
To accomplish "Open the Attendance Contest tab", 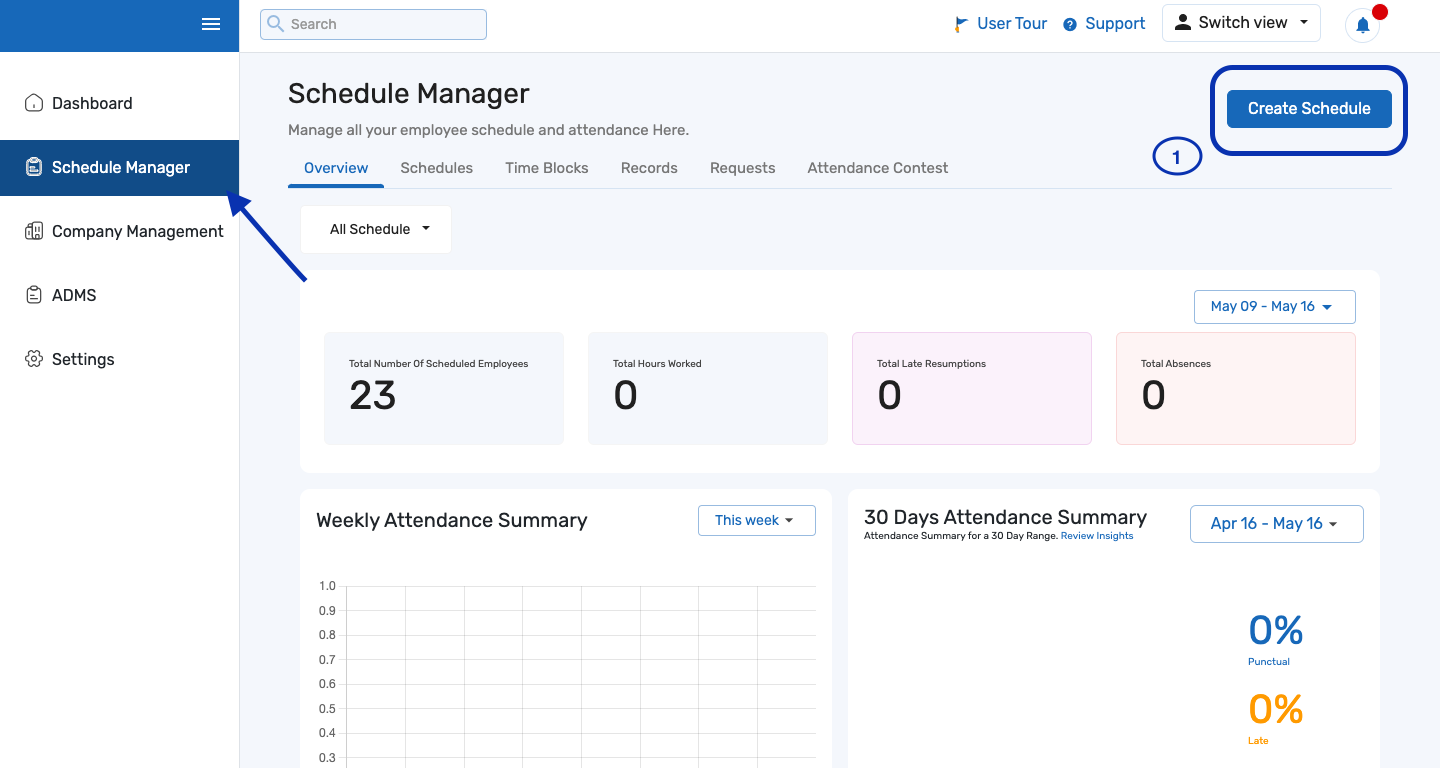I will pos(877,168).
